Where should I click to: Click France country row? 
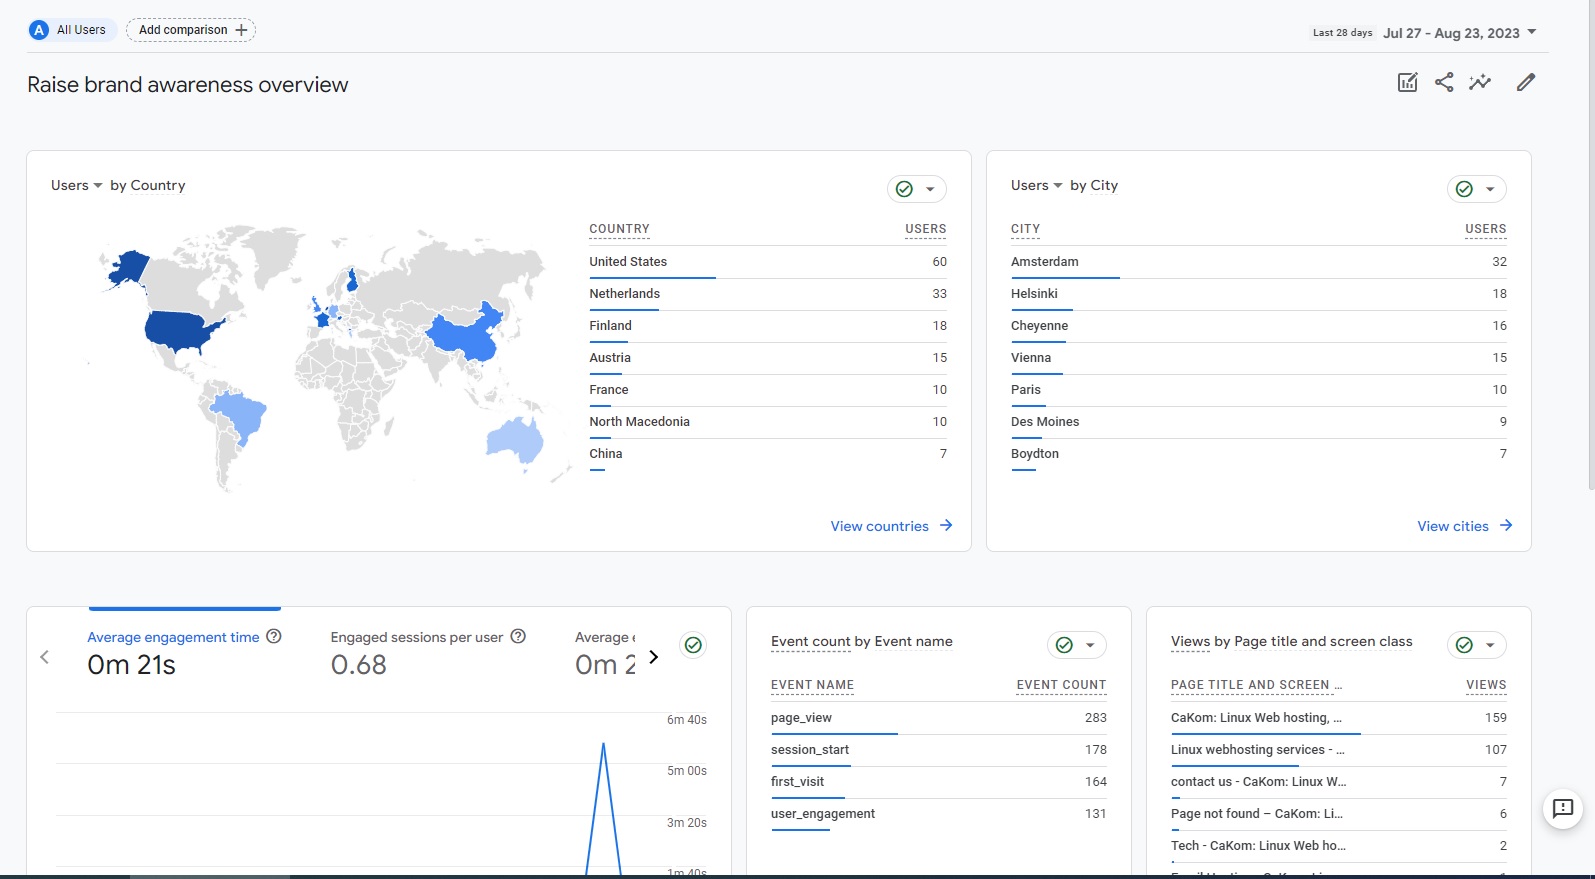768,390
